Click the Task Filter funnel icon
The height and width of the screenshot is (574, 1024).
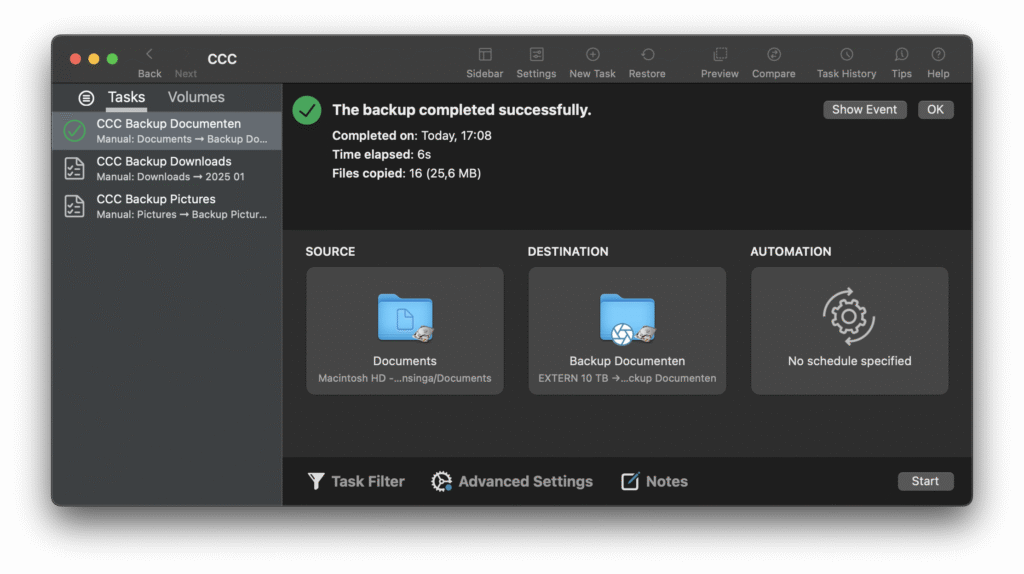click(x=316, y=481)
